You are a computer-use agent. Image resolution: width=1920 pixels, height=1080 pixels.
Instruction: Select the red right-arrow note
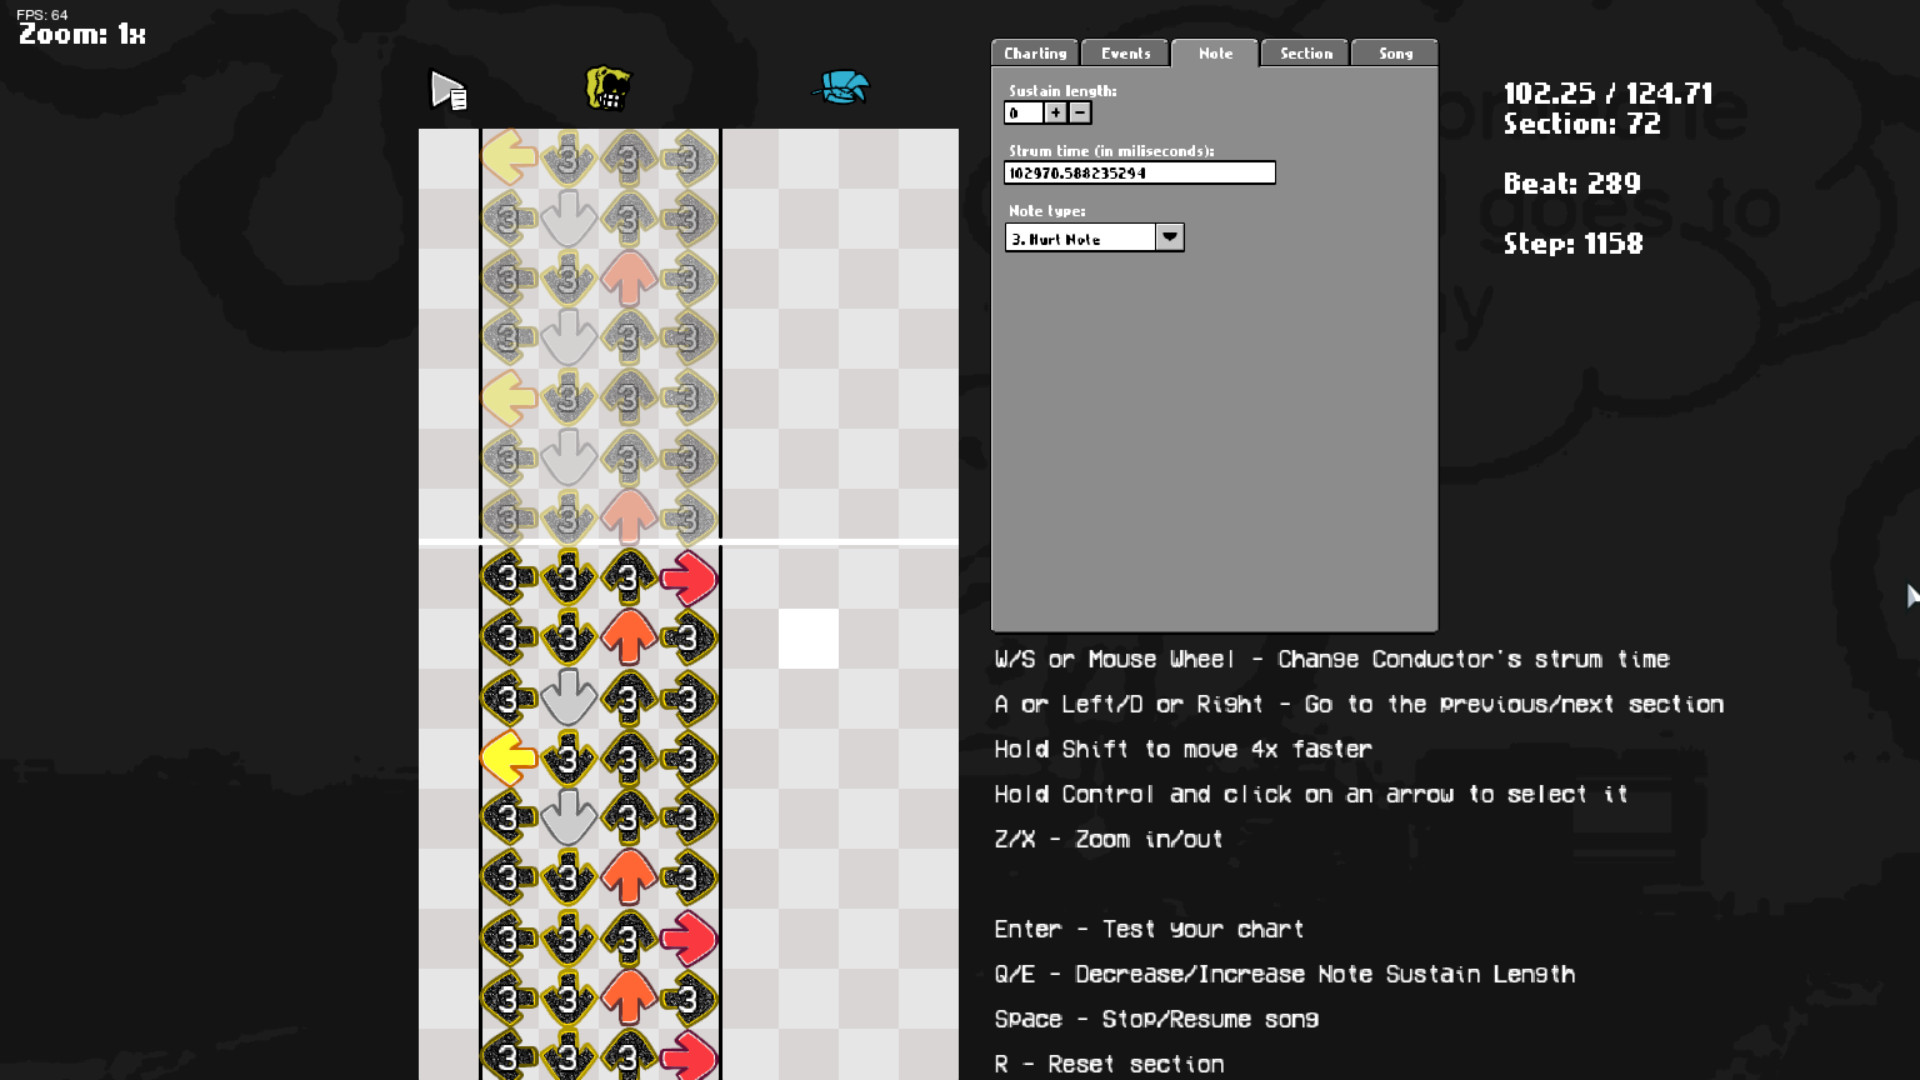[688, 576]
